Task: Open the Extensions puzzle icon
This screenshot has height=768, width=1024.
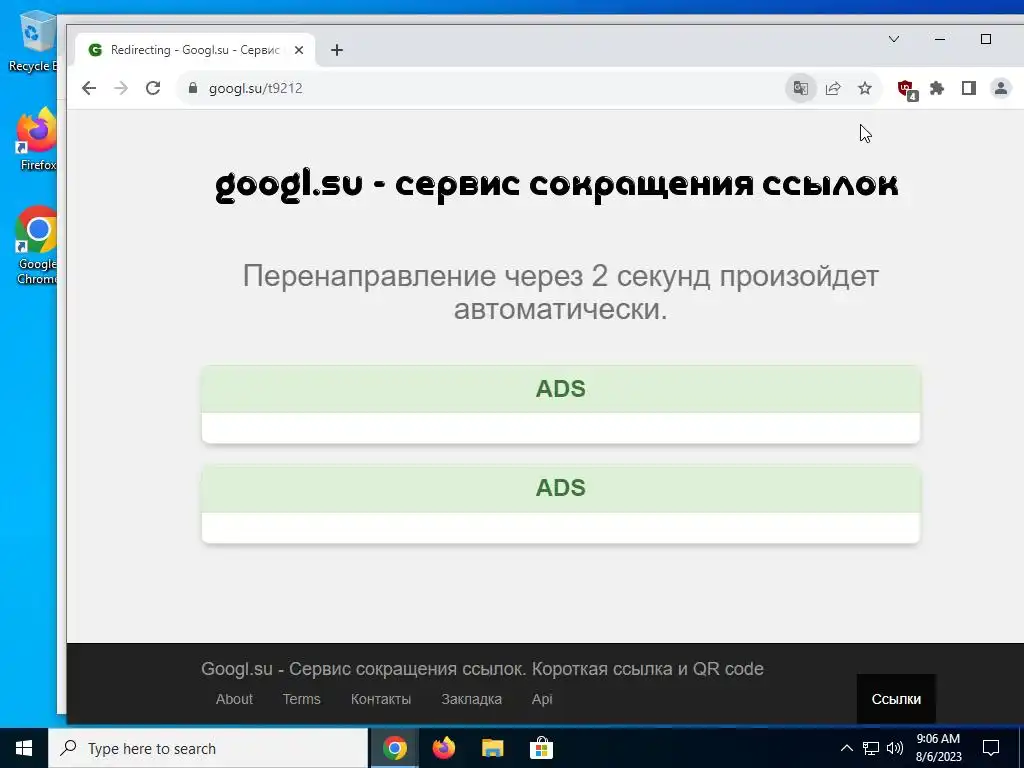Action: point(937,88)
